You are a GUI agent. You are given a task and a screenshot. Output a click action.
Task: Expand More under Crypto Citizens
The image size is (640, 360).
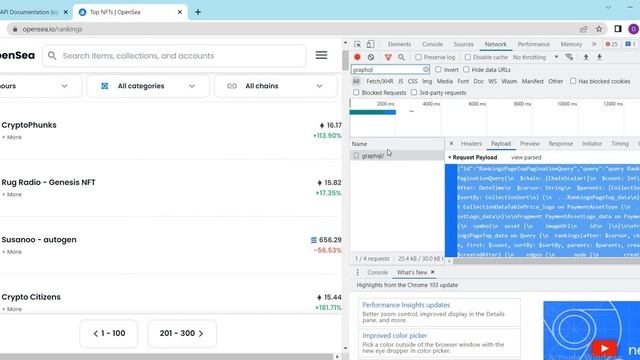tap(12, 309)
